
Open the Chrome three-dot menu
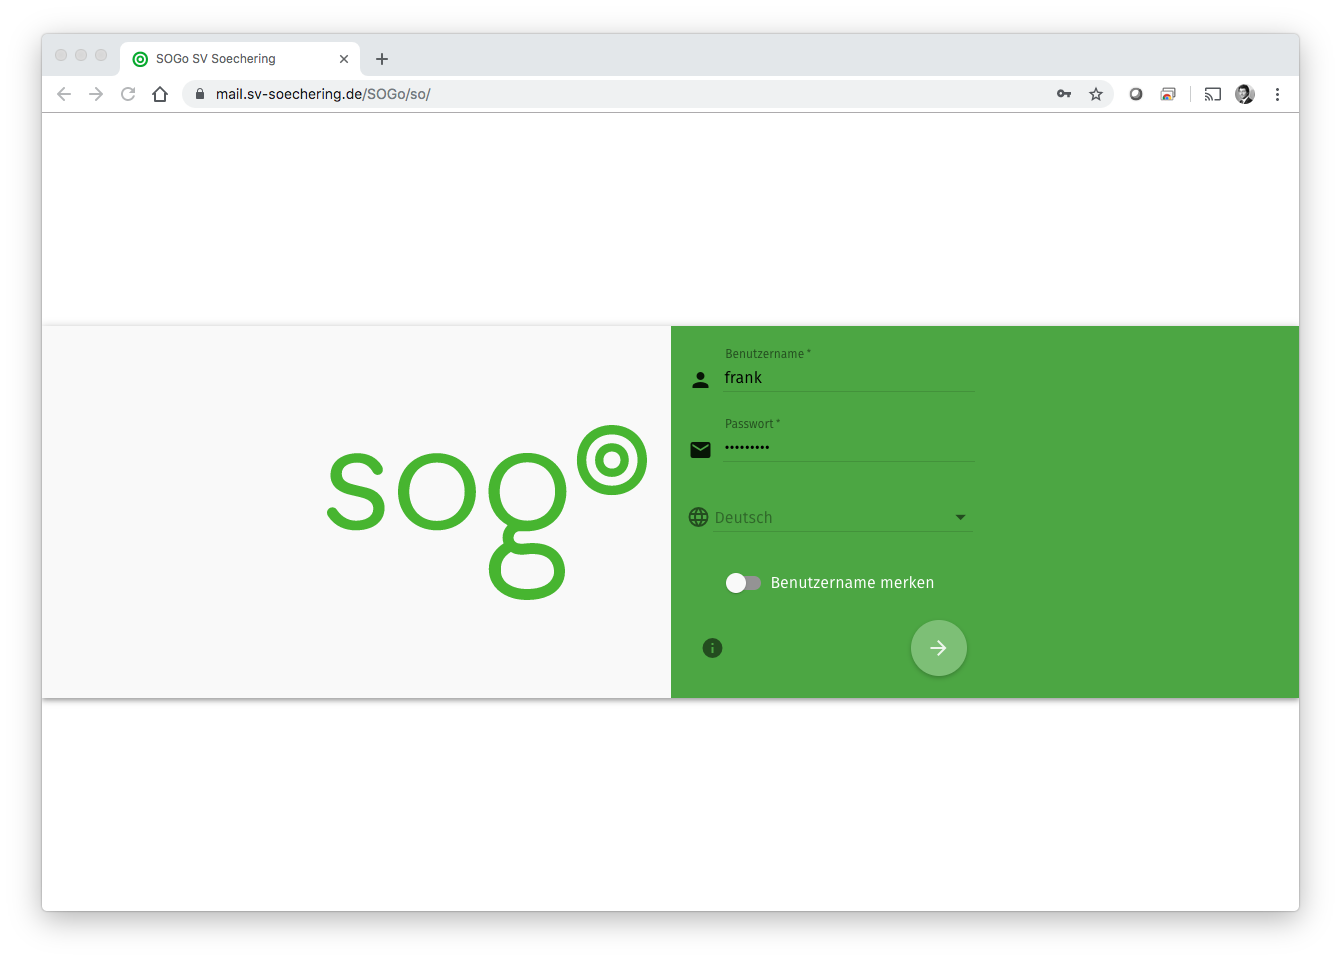point(1277,94)
